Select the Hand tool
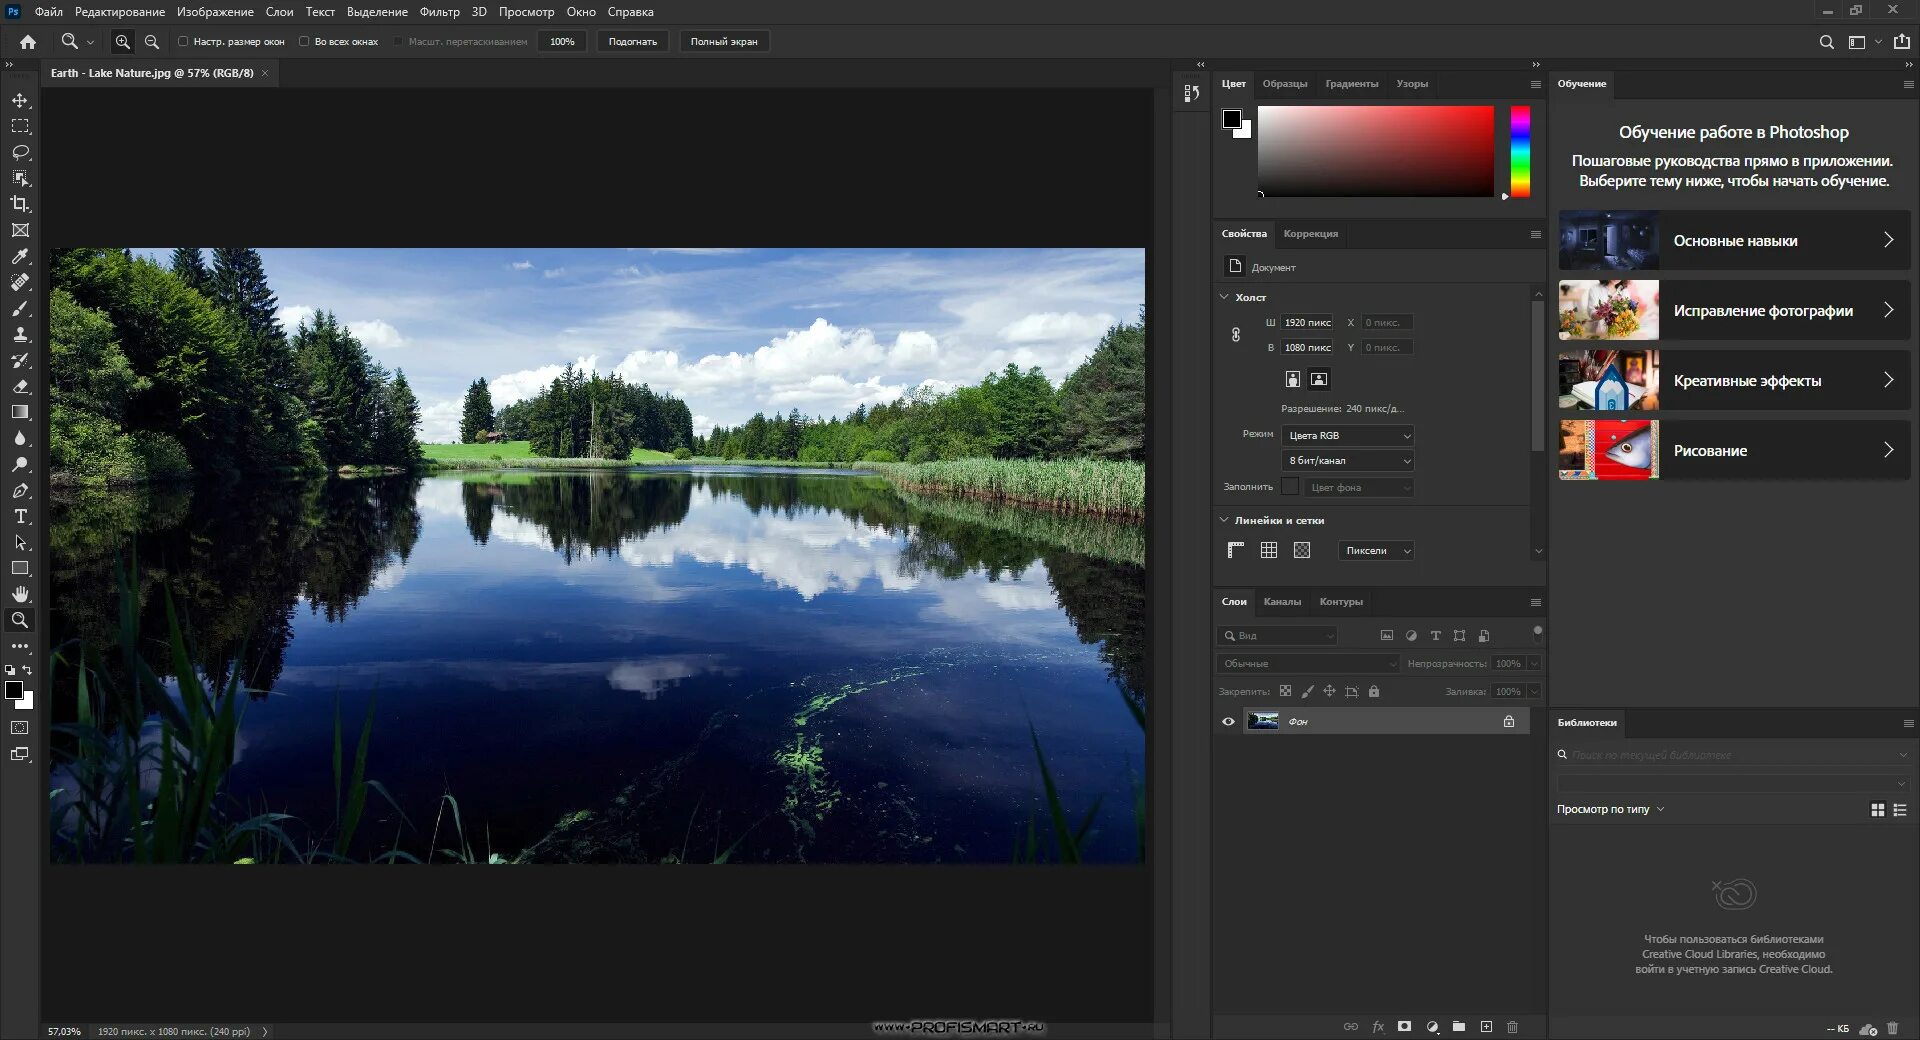Screen dimensions: 1920x1040 [x=20, y=594]
